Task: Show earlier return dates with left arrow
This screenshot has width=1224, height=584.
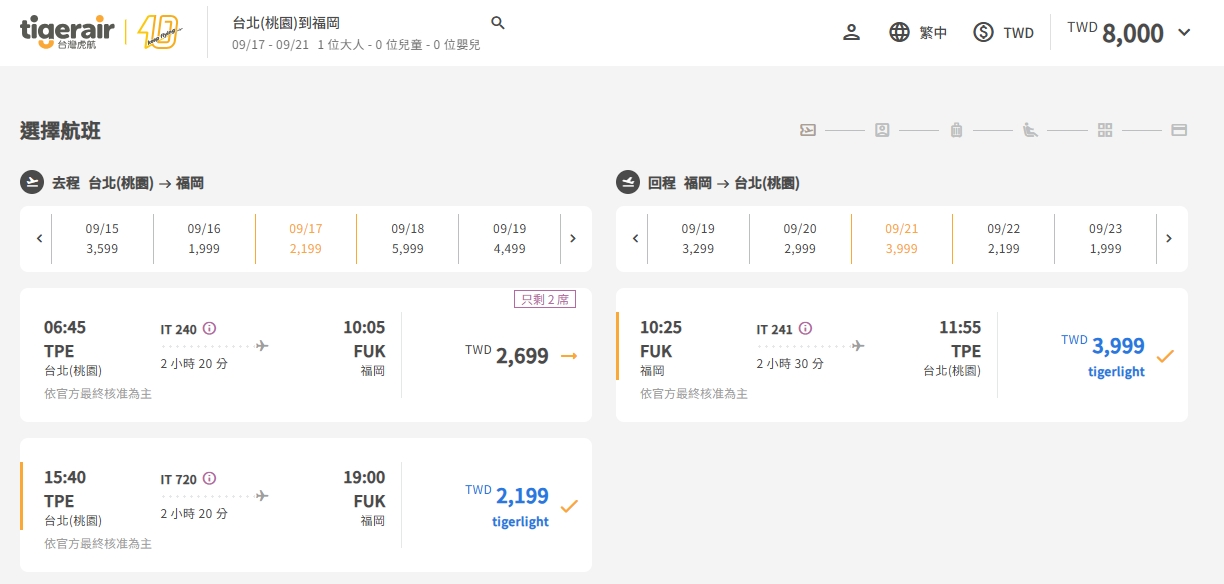Action: coord(635,238)
